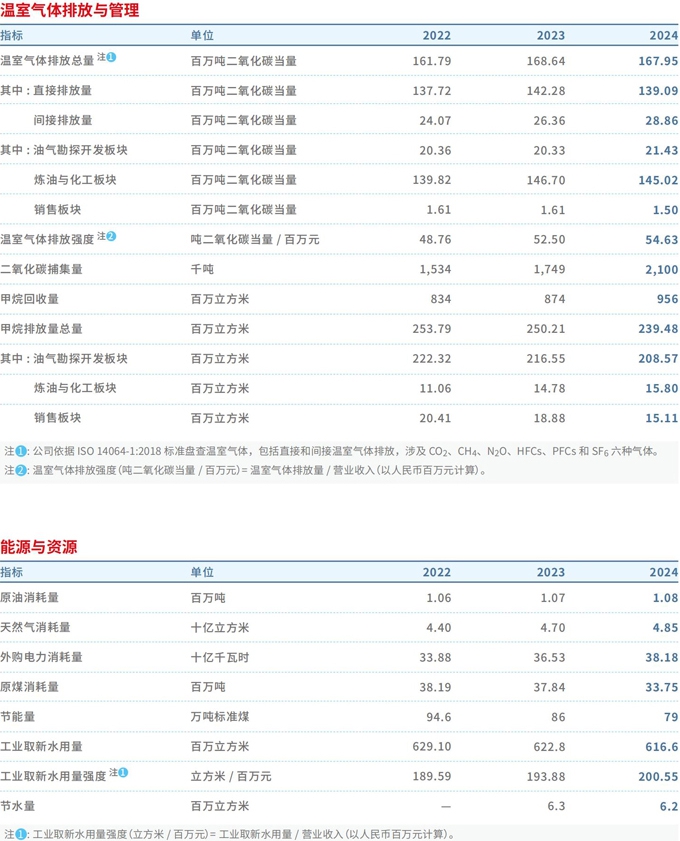Click the 注1 icon of the ISO 14064-1:2018 footnote

[x=21, y=451]
